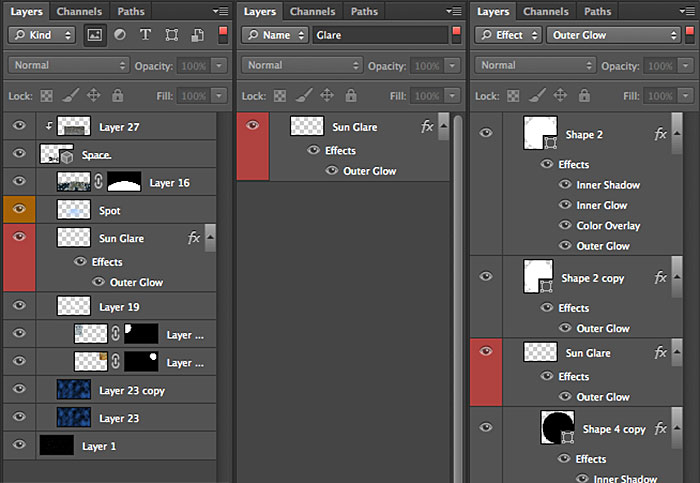Enable lock transparent pixels in left panel

(x=46, y=96)
